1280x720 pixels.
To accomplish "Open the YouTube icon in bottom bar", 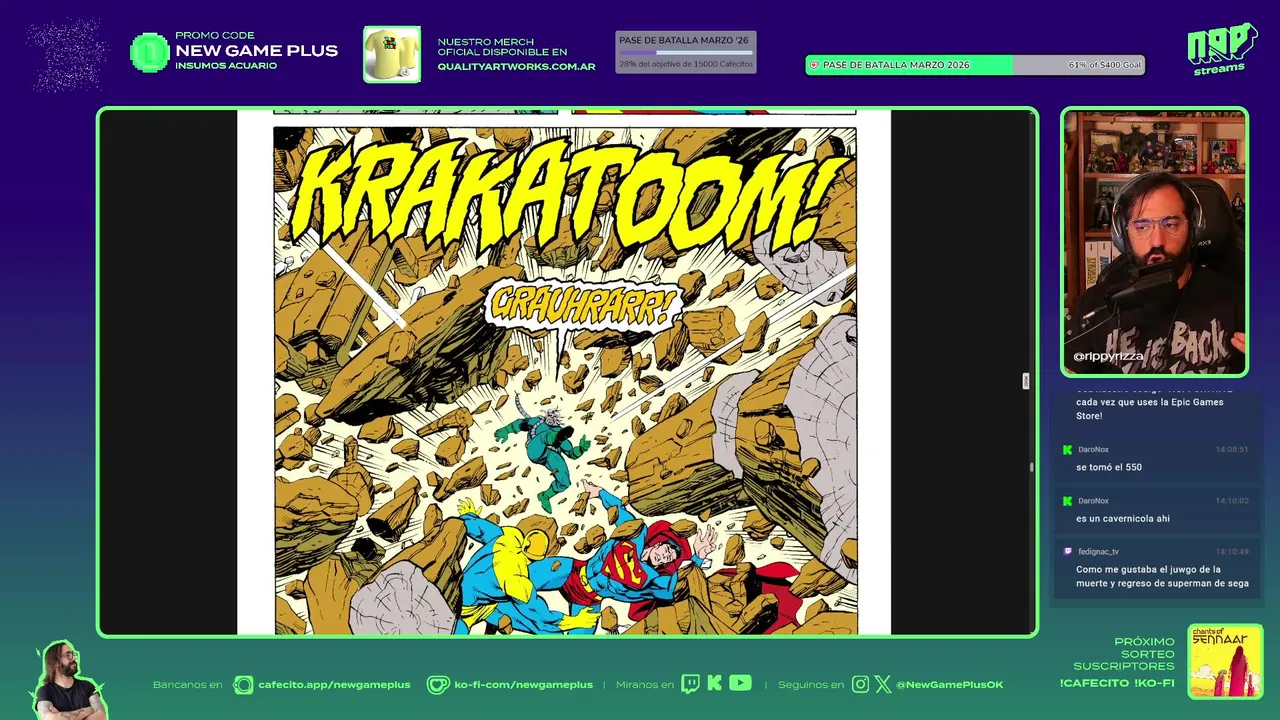I will (740, 684).
